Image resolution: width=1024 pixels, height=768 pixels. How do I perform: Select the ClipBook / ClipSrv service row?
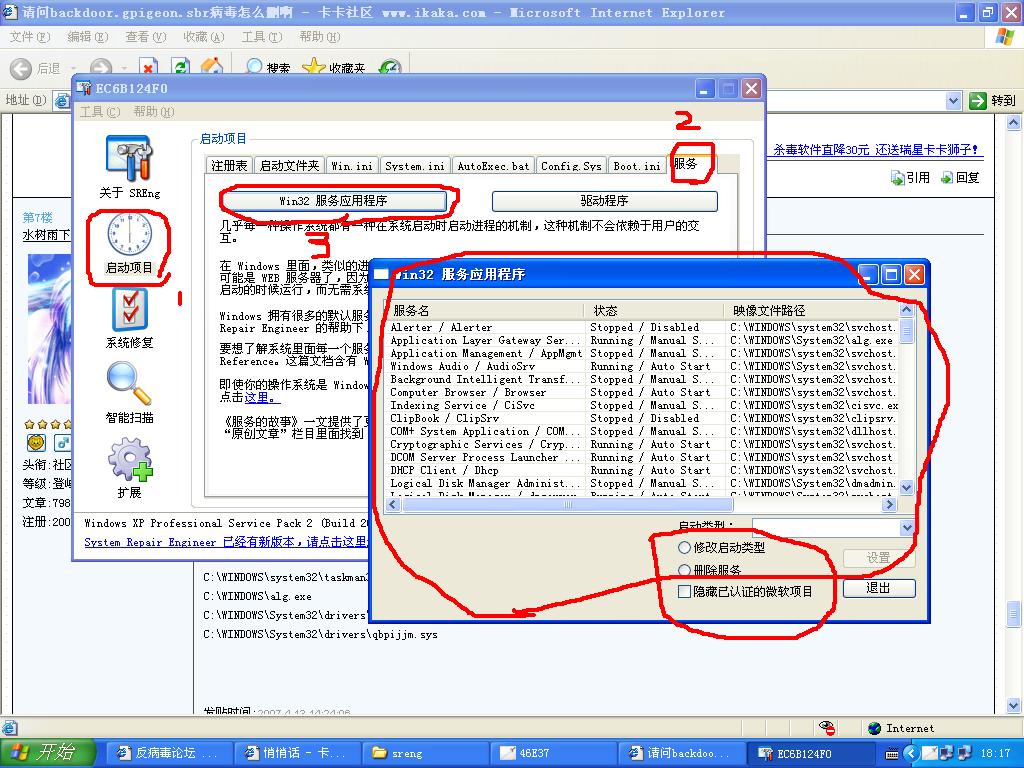click(643, 419)
